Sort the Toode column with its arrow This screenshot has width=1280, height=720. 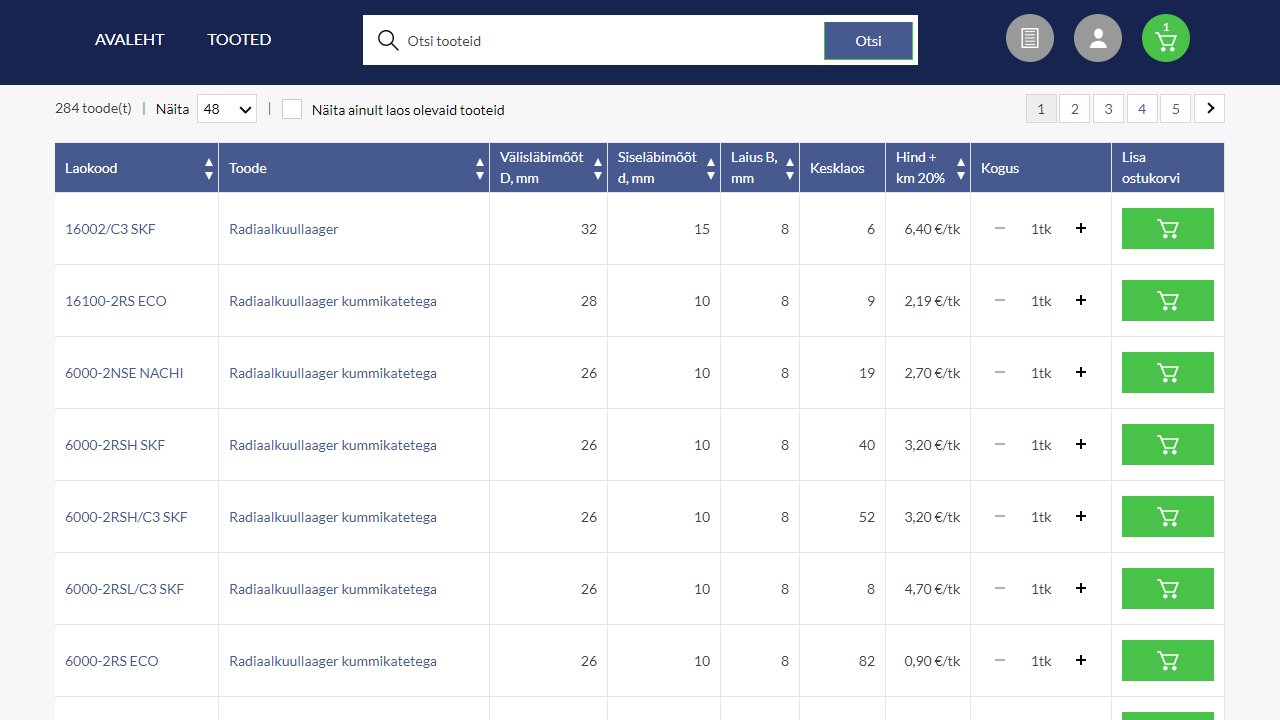[479, 161]
